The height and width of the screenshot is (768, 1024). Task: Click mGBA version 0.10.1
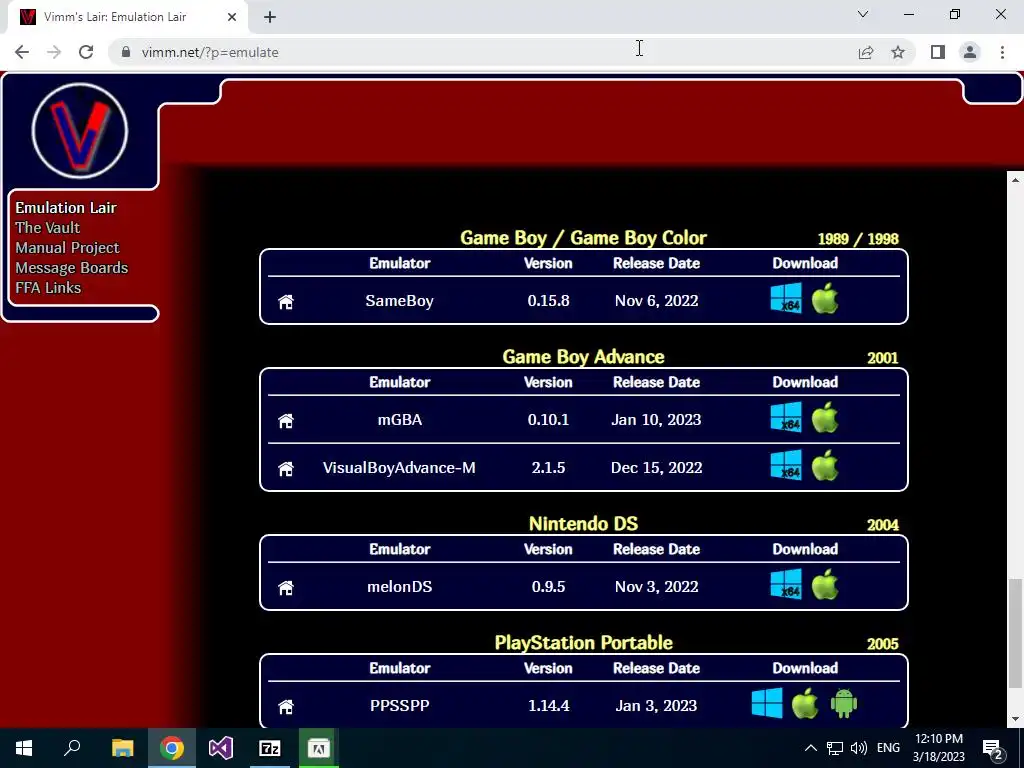click(x=549, y=420)
